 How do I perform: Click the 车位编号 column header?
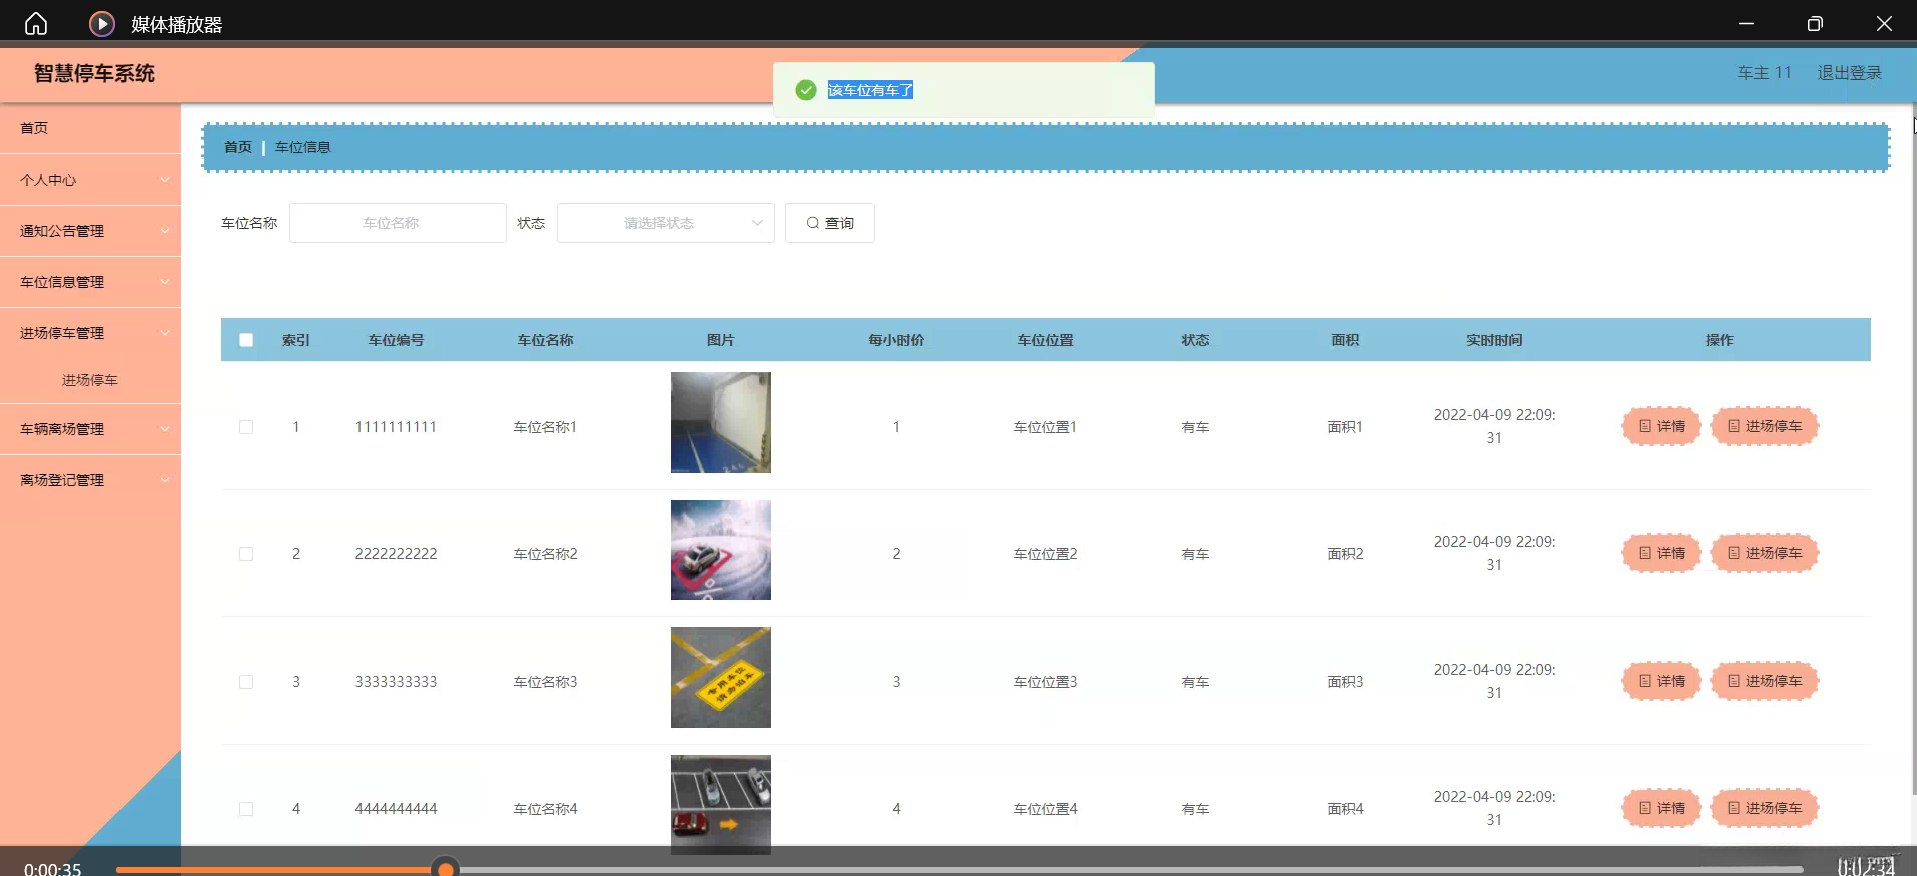coord(396,340)
